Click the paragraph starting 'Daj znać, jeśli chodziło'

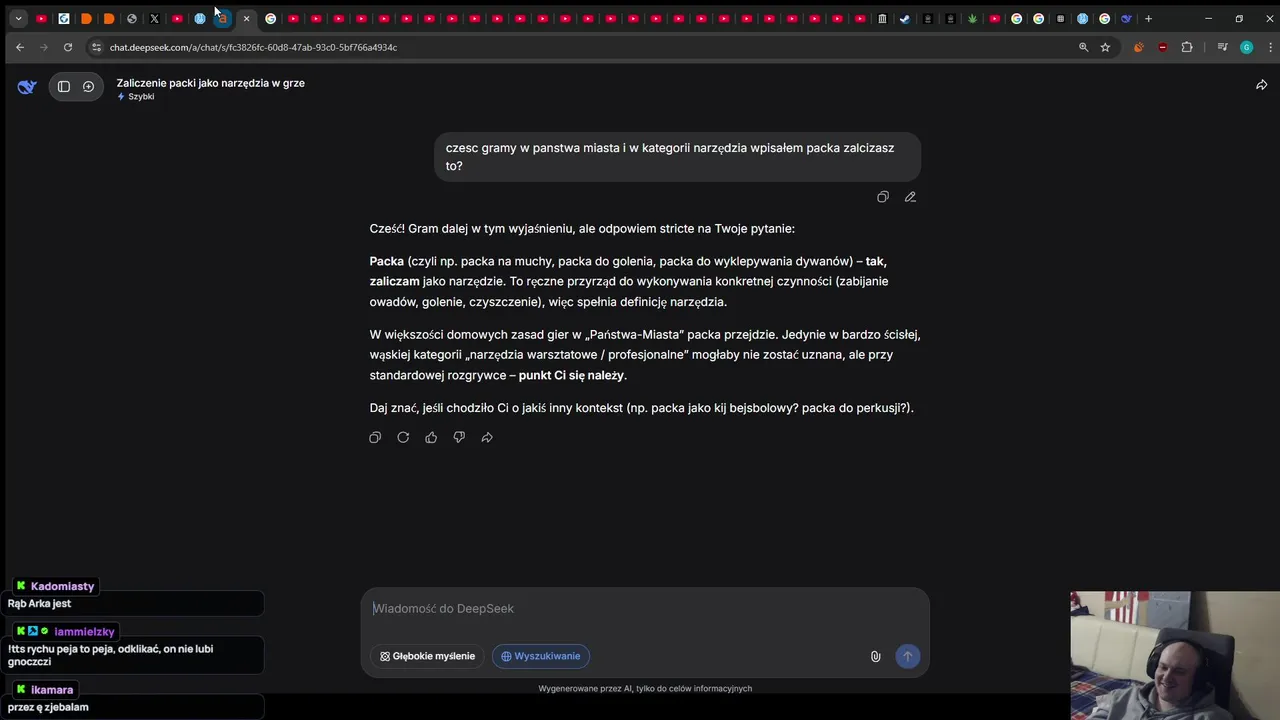coord(641,408)
